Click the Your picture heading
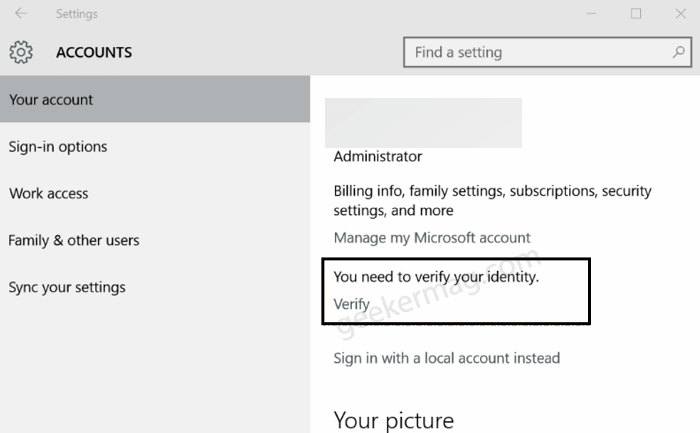Image resolution: width=700 pixels, height=433 pixels. pos(394,421)
